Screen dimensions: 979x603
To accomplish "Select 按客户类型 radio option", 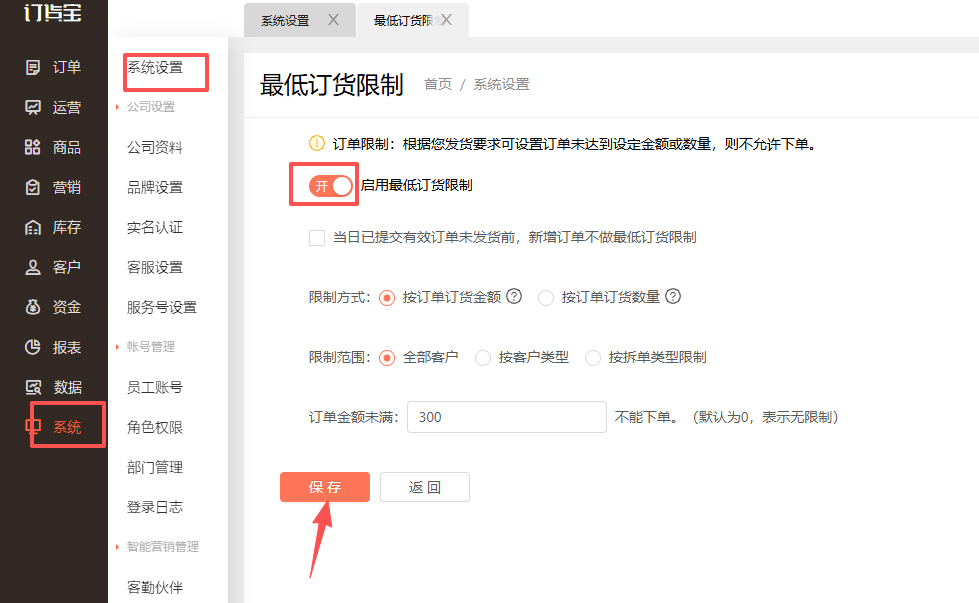I will pos(483,358).
